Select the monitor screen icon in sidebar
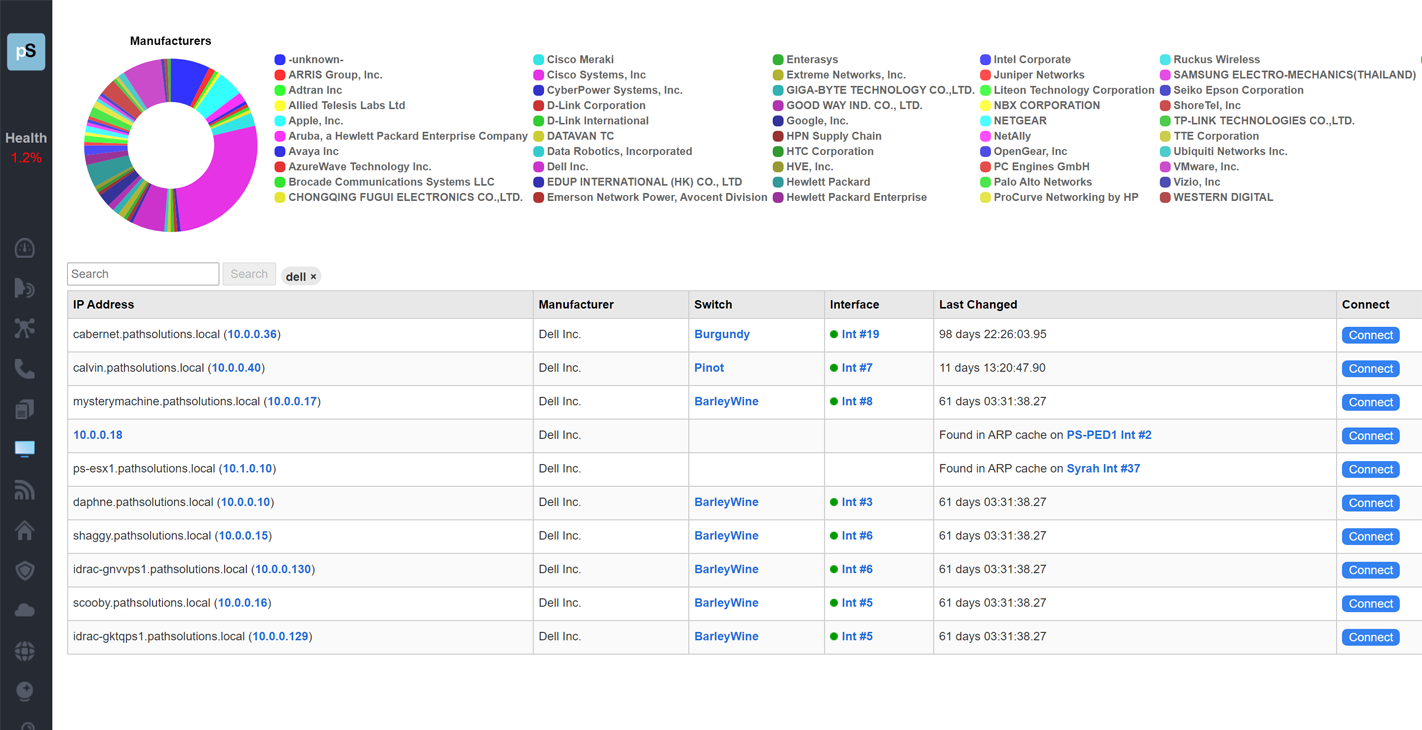Viewport: 1422px width, 730px height. pyautogui.click(x=25, y=449)
